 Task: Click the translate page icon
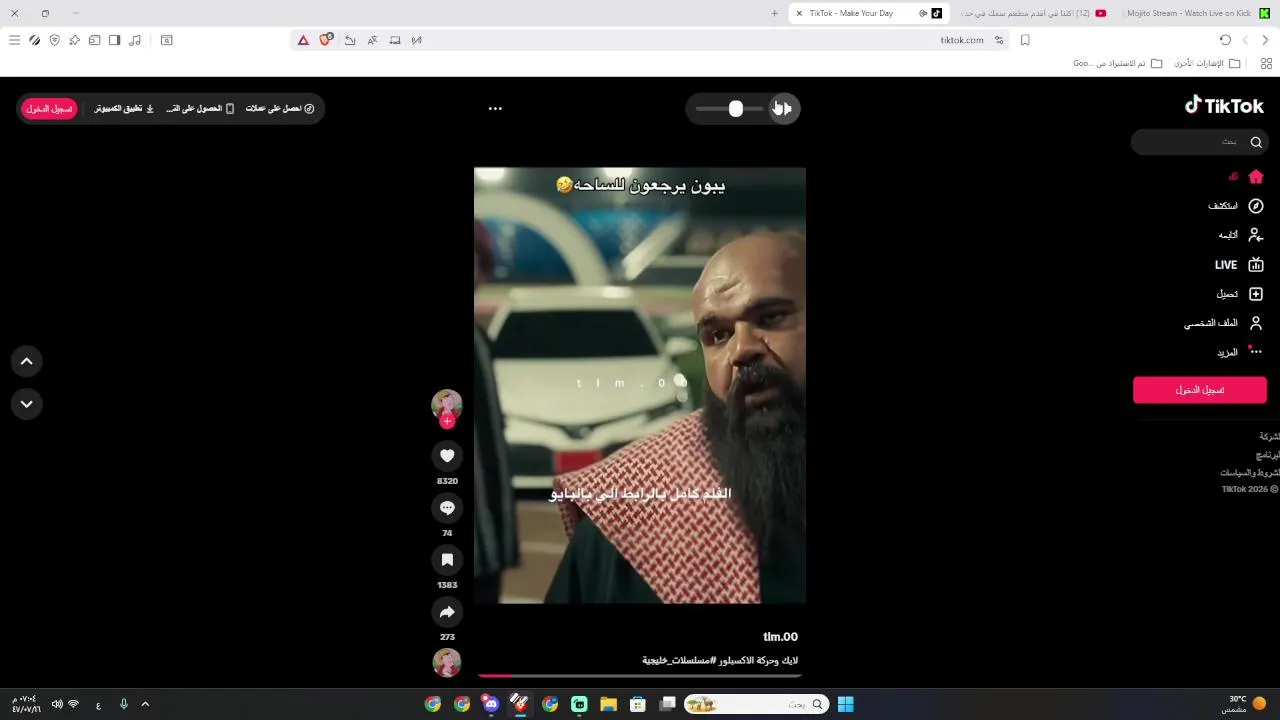(372, 40)
